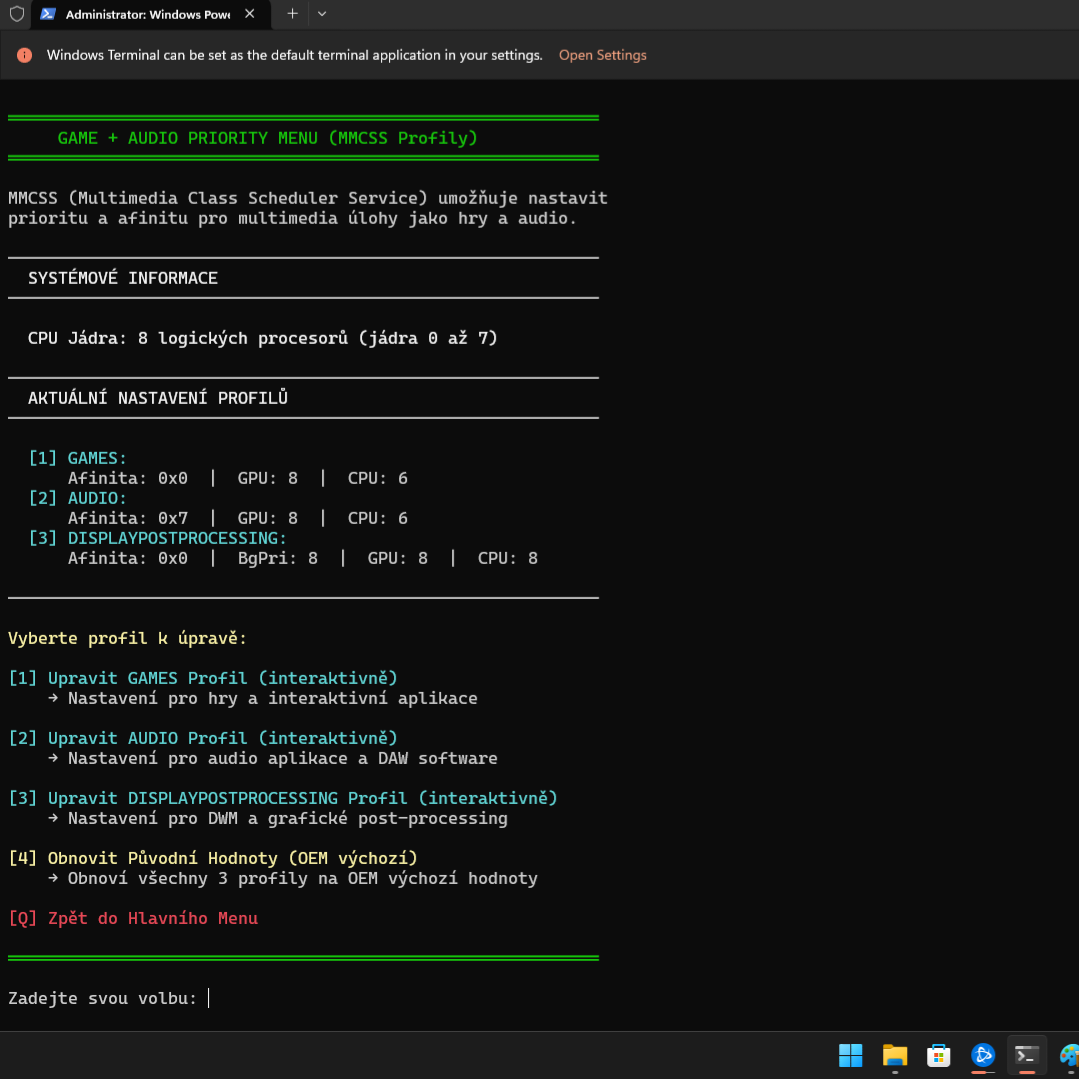
Task: Click the Terminal icon in the taskbar
Action: (1027, 1055)
